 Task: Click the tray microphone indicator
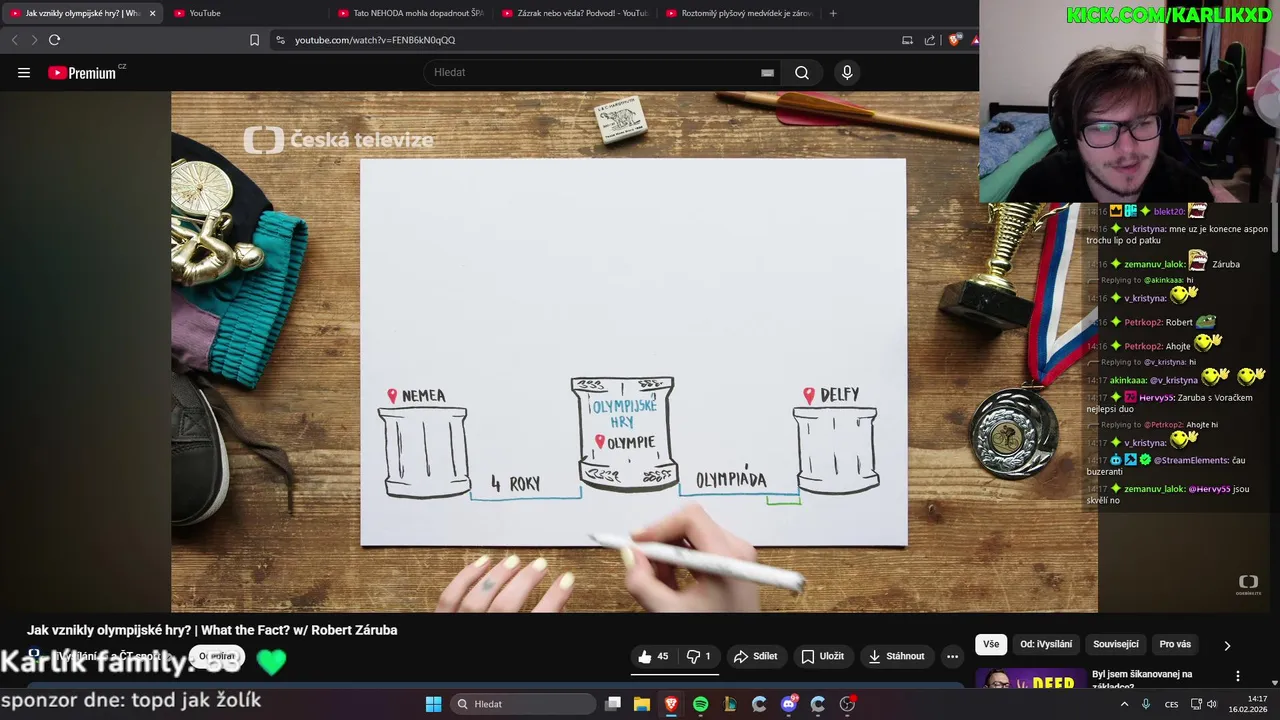coord(1146,704)
